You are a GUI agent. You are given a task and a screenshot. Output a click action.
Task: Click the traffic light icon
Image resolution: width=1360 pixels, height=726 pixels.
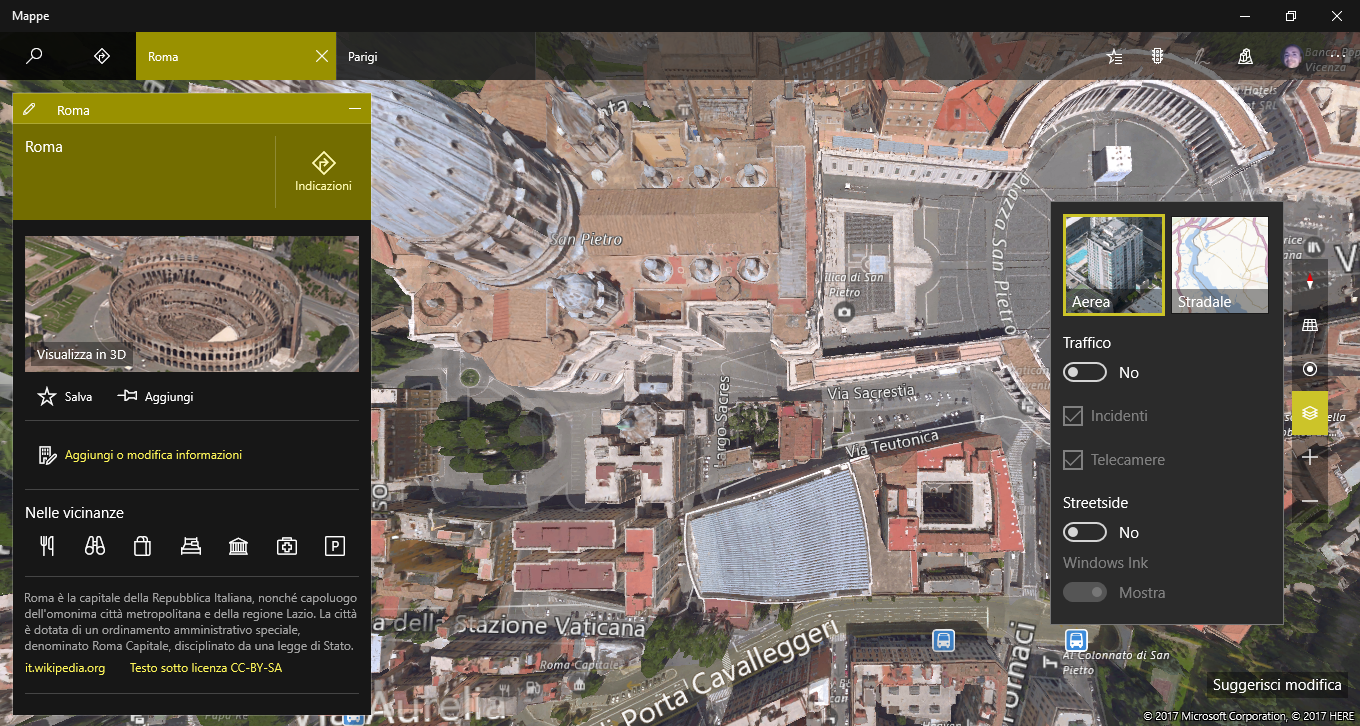pos(1157,57)
